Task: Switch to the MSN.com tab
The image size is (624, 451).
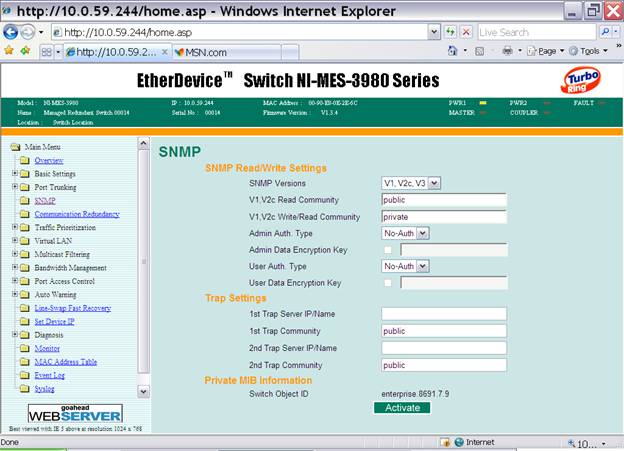Action: tap(208, 52)
